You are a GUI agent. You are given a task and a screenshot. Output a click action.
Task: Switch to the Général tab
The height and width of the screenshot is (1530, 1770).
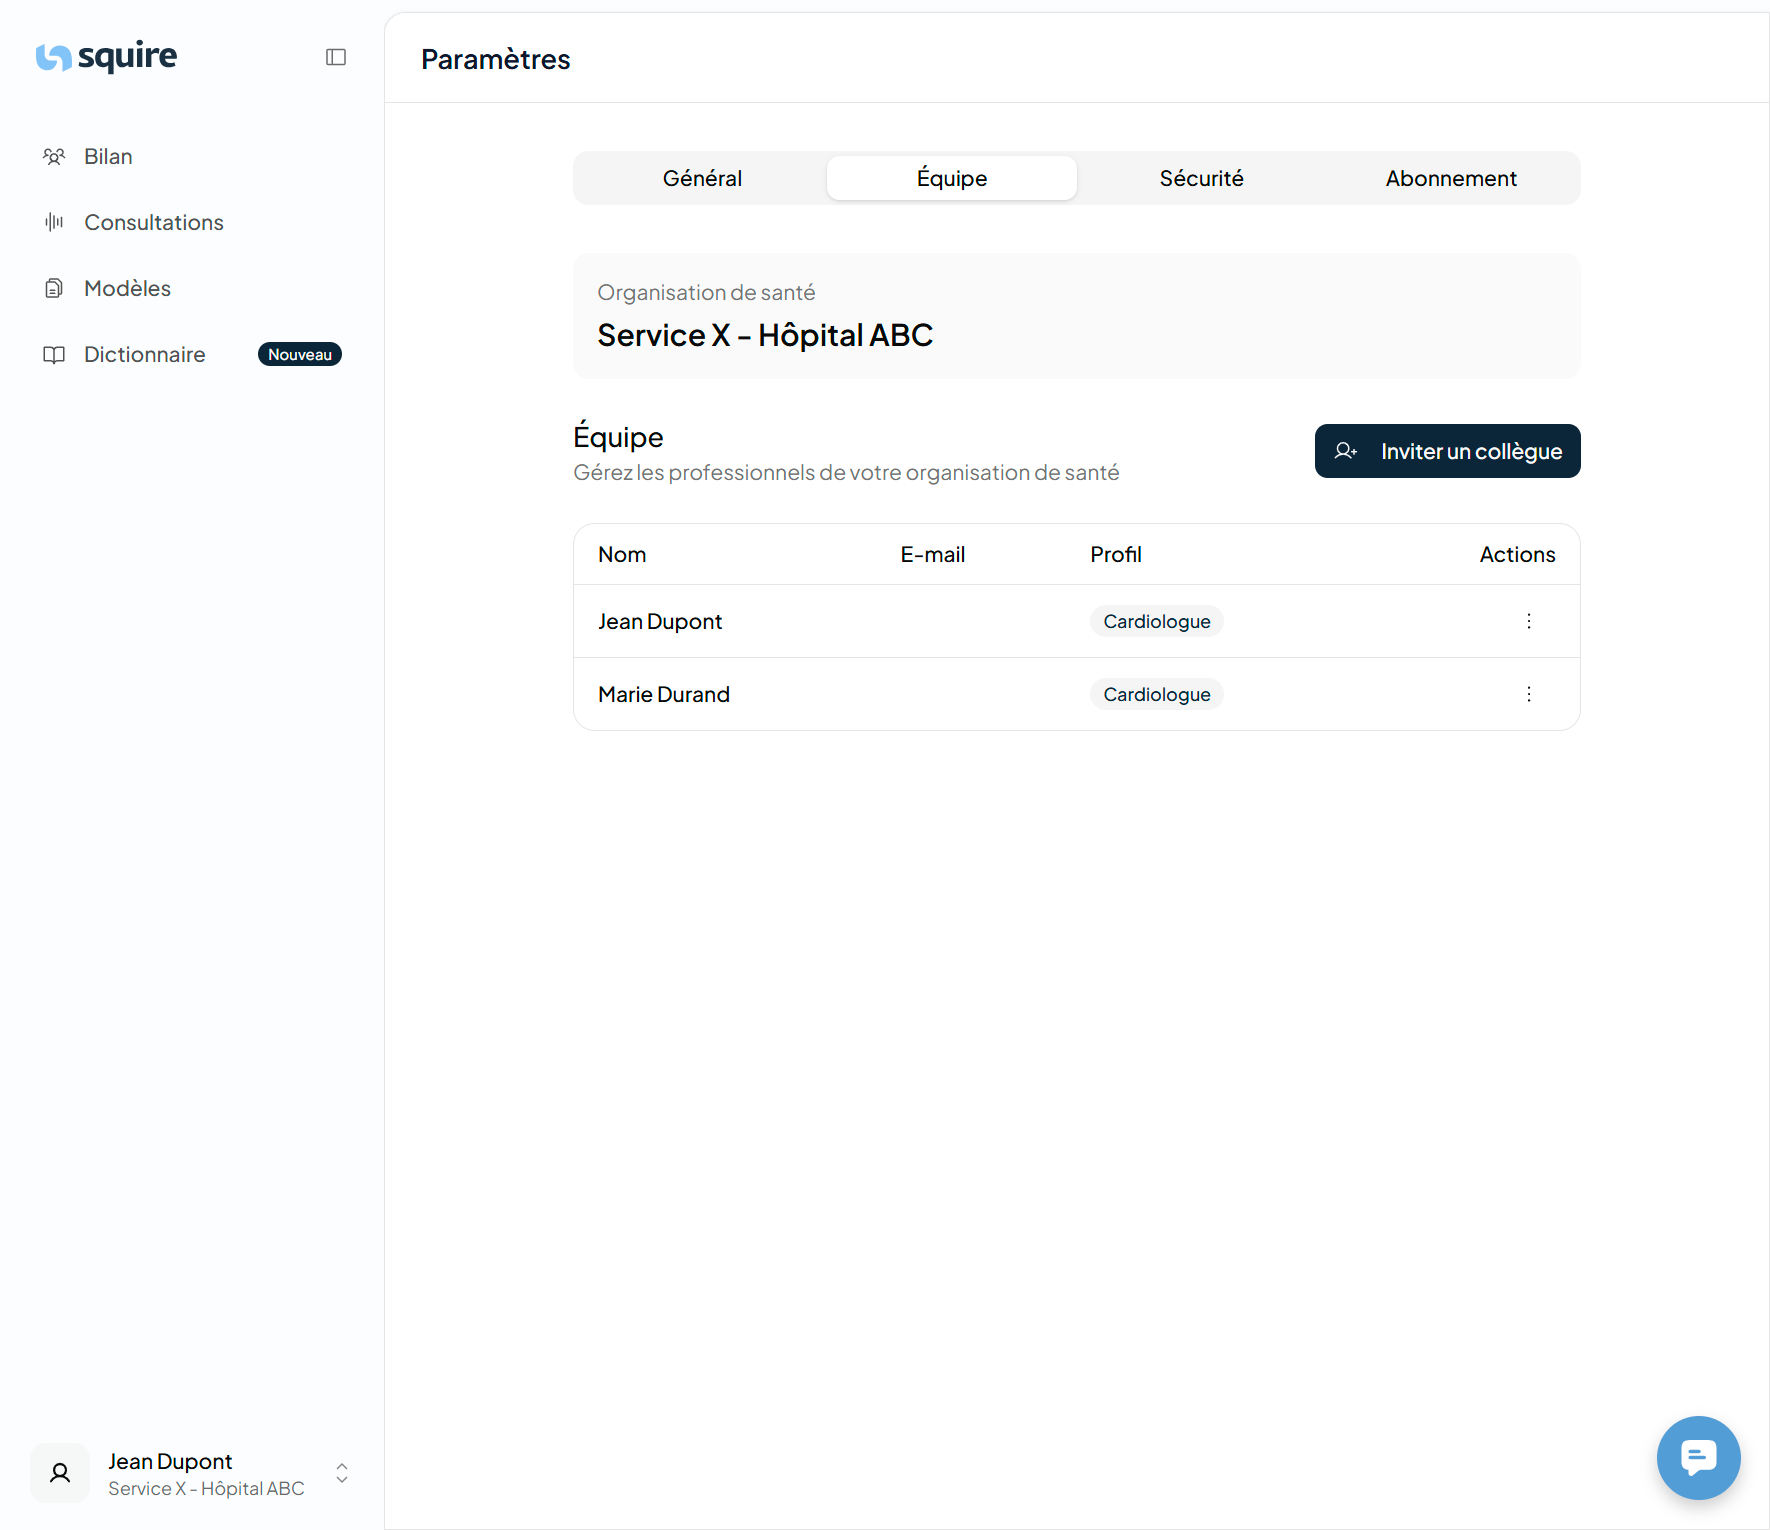pos(702,178)
